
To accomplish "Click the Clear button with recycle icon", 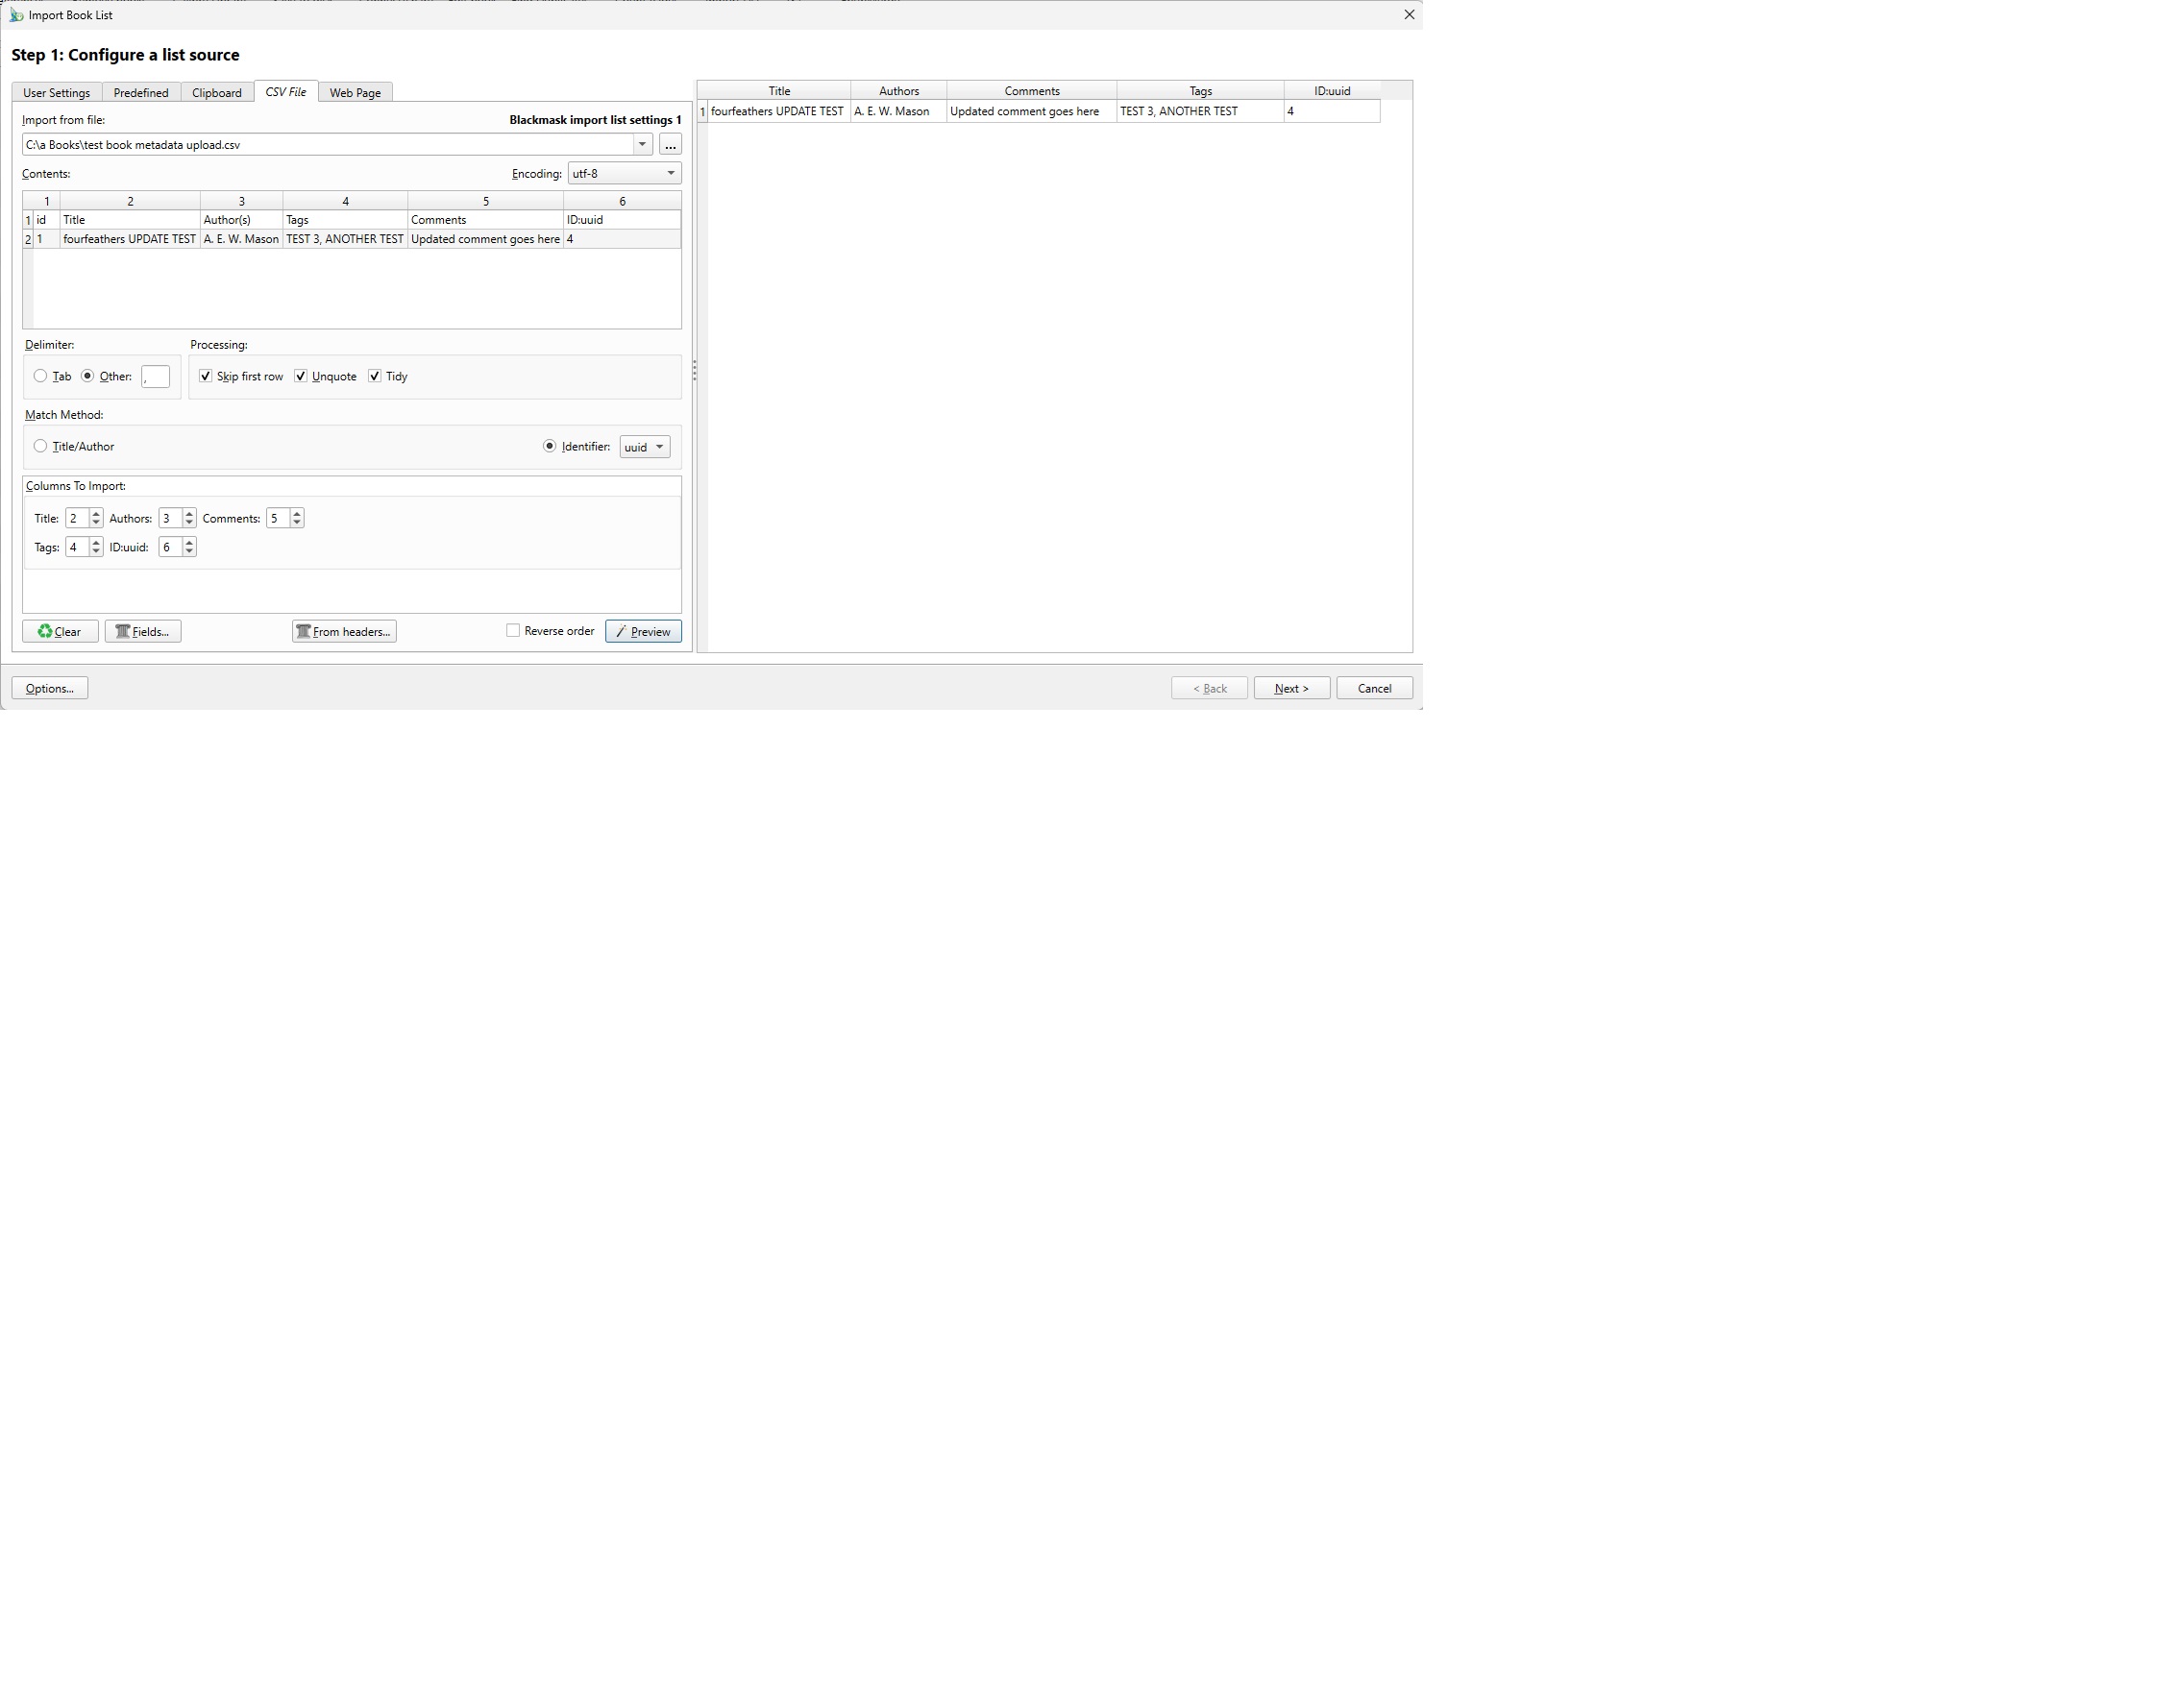I will [60, 631].
